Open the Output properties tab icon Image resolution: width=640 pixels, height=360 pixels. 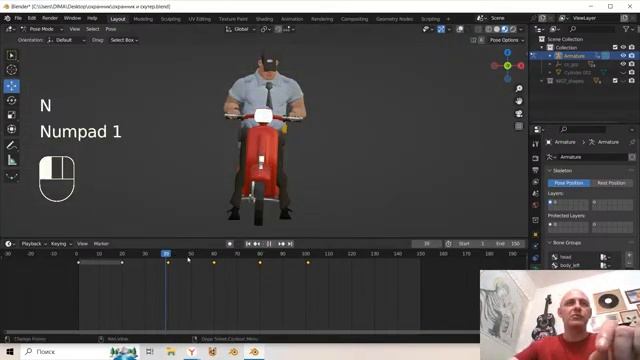coord(536,170)
